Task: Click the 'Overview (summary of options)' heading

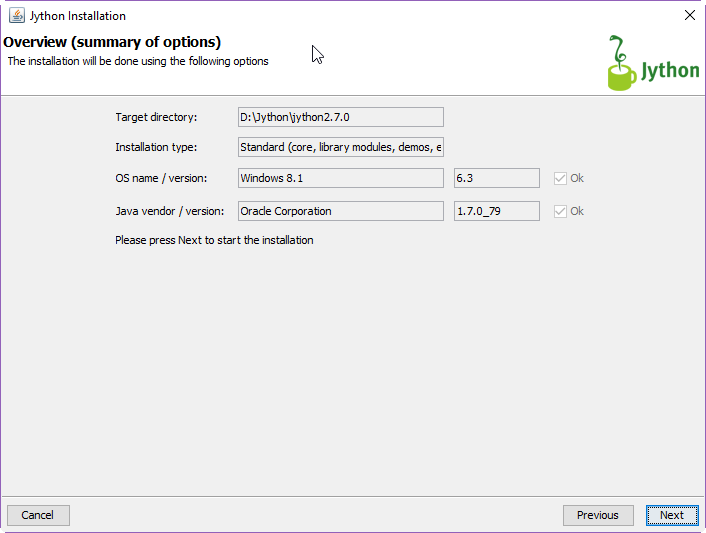Action: point(112,42)
